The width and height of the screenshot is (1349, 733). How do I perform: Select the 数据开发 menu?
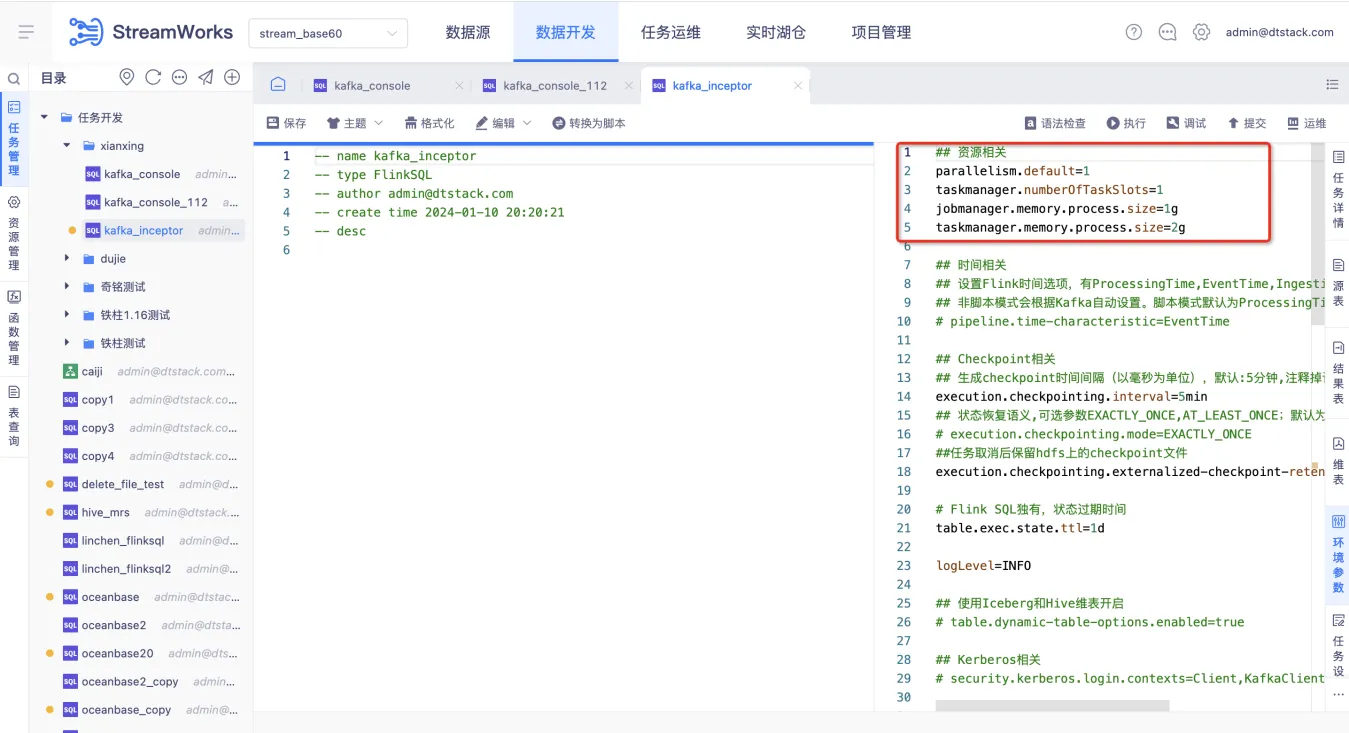click(x=566, y=32)
